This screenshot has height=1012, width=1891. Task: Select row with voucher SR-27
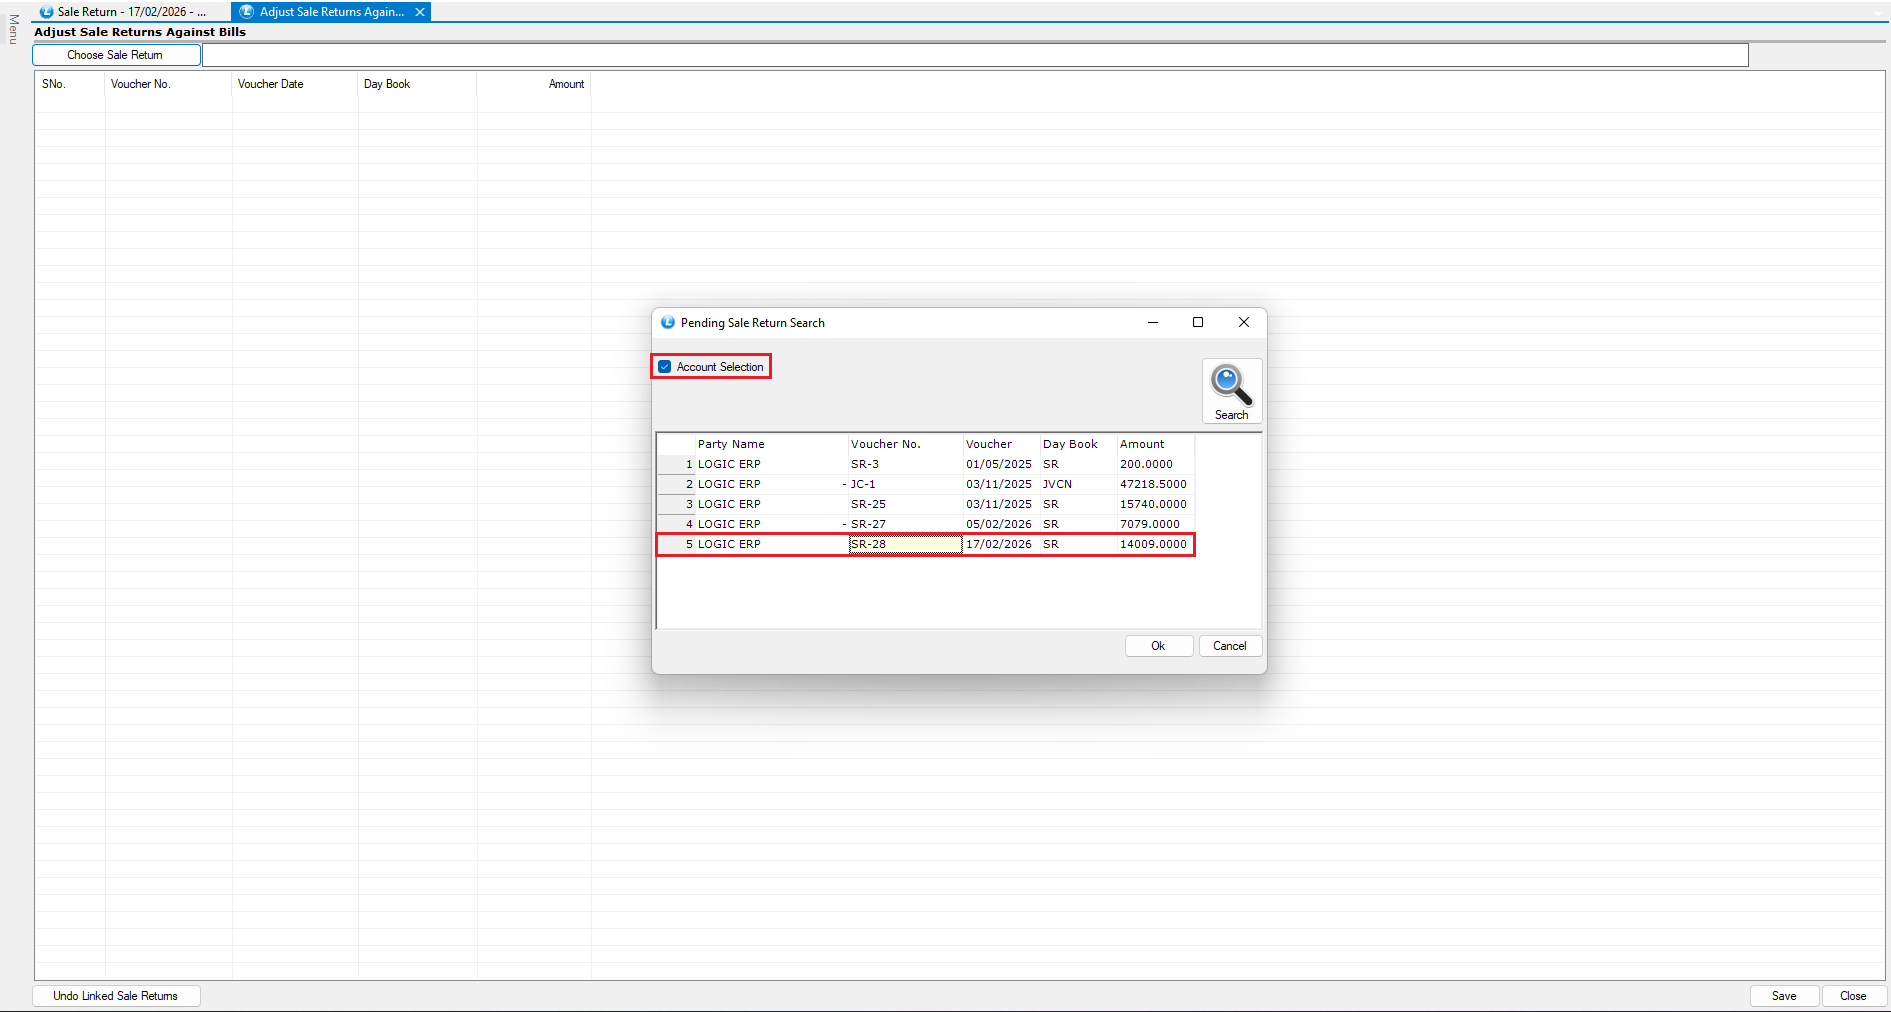pyautogui.click(x=868, y=524)
